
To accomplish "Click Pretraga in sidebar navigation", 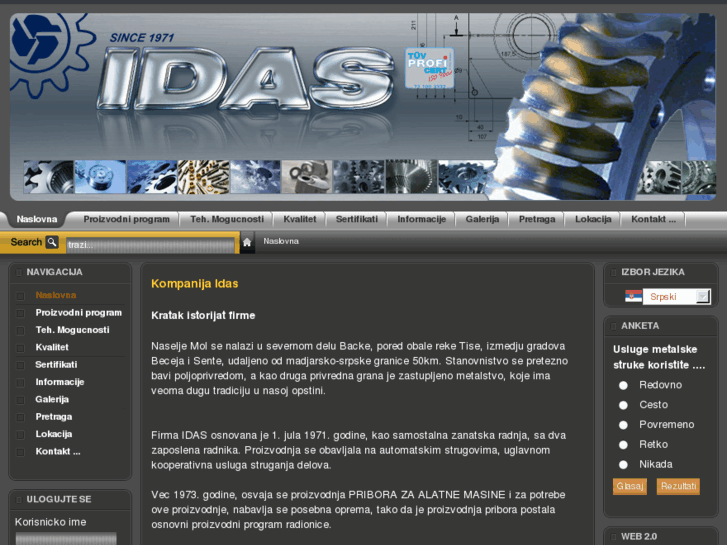I will click(54, 417).
